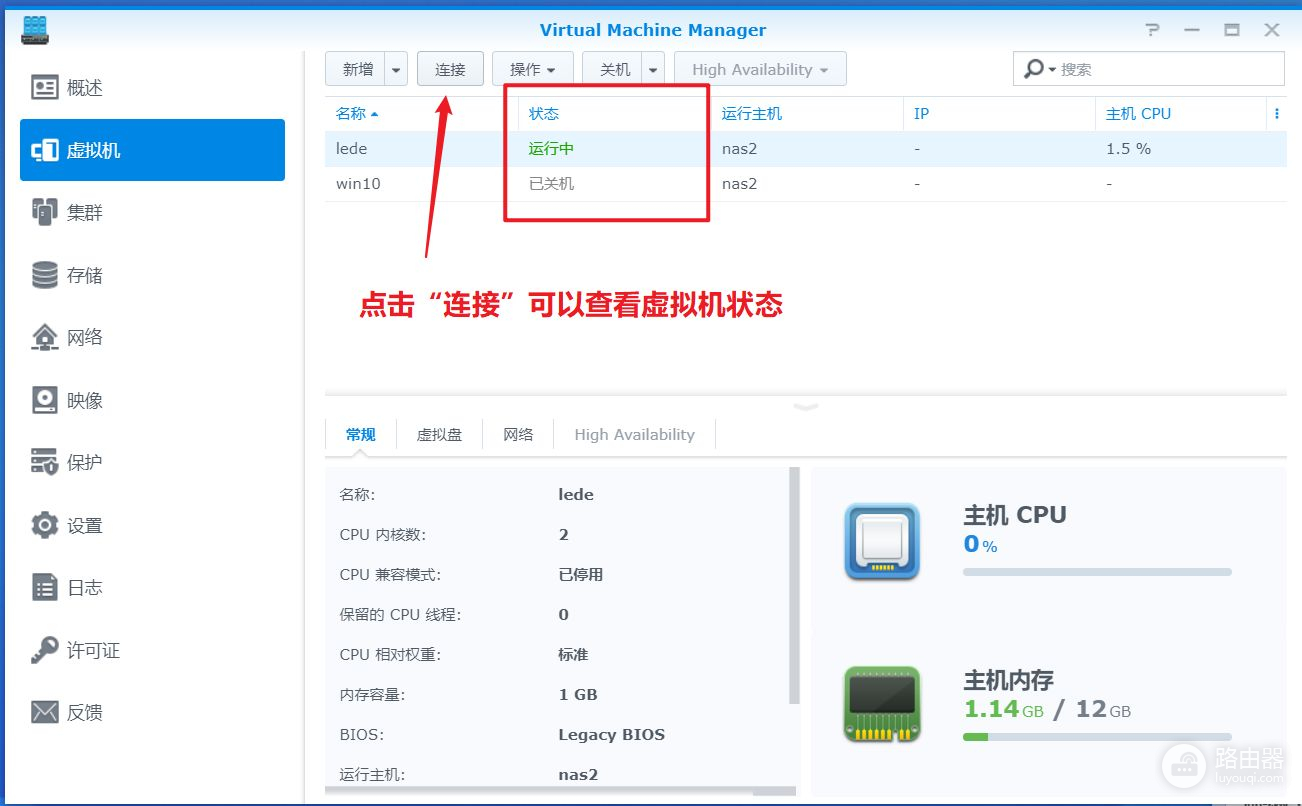The width and height of the screenshot is (1302, 806).
Task: Click the 连接 connect button
Action: coord(450,70)
